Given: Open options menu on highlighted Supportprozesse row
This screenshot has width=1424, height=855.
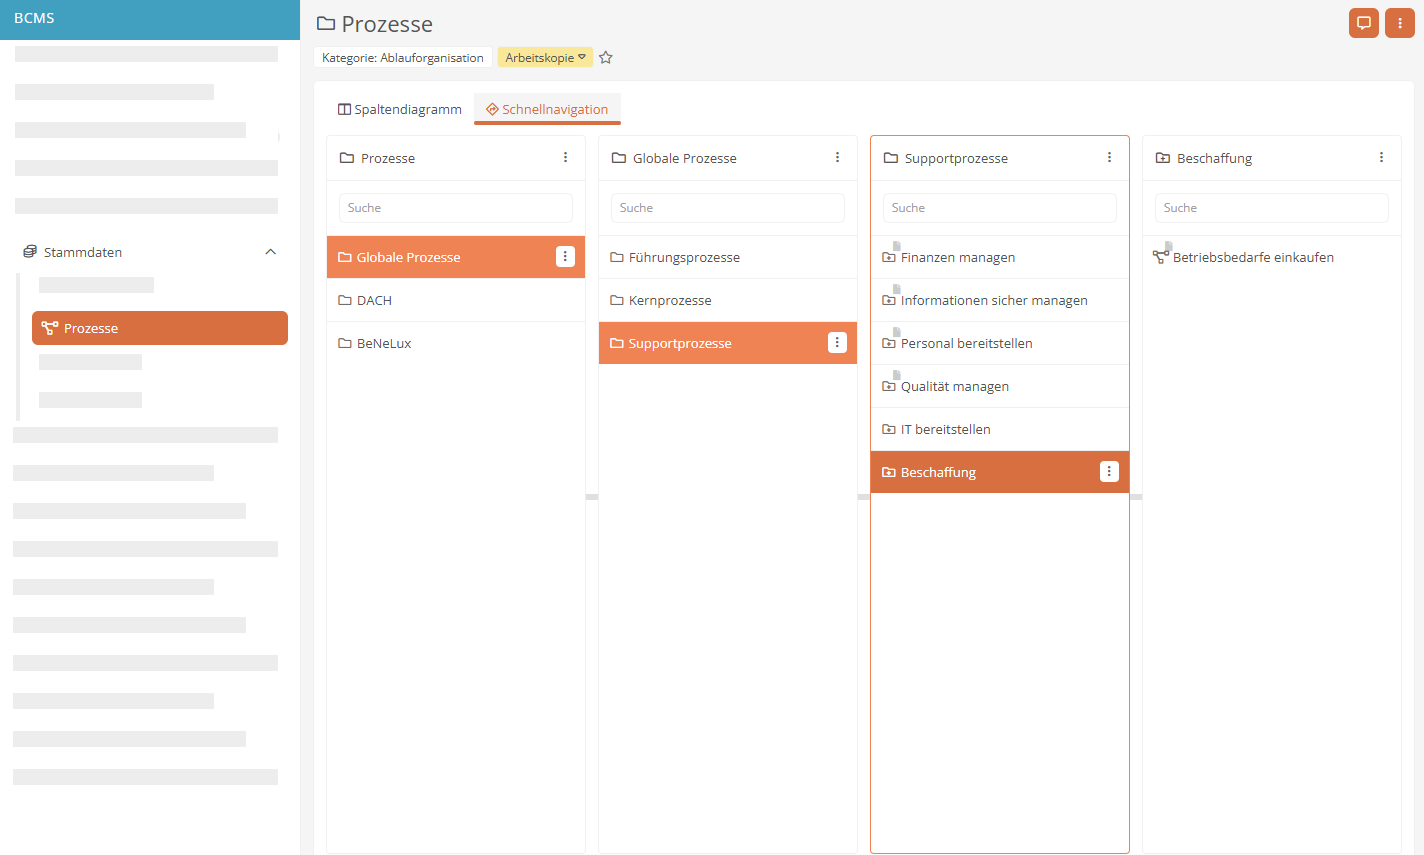Looking at the screenshot, I should click(x=837, y=343).
